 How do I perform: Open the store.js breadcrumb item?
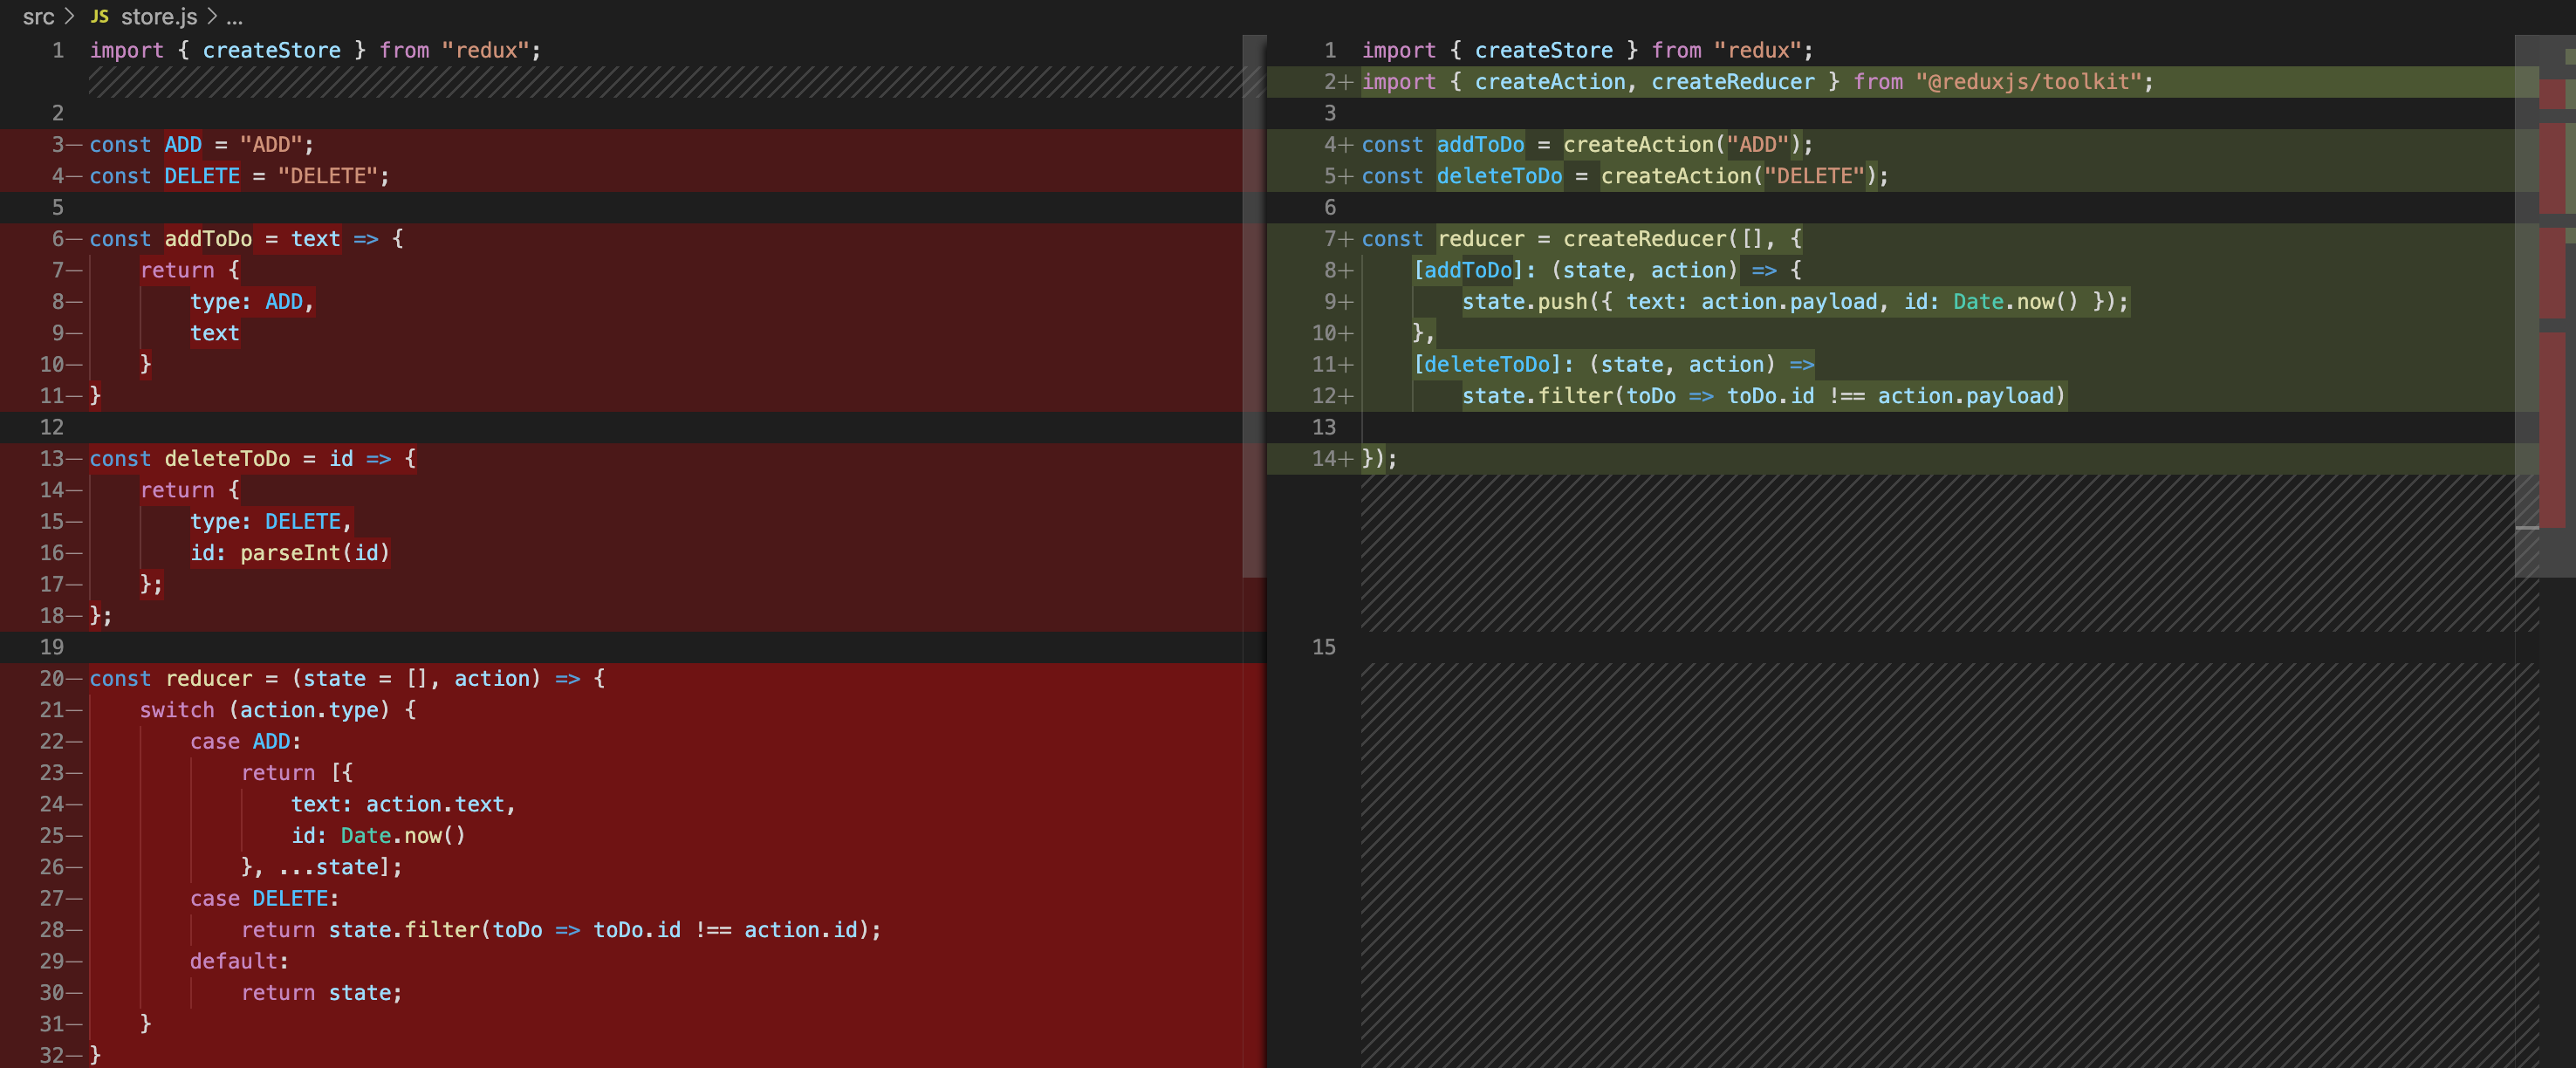pyautogui.click(x=158, y=17)
